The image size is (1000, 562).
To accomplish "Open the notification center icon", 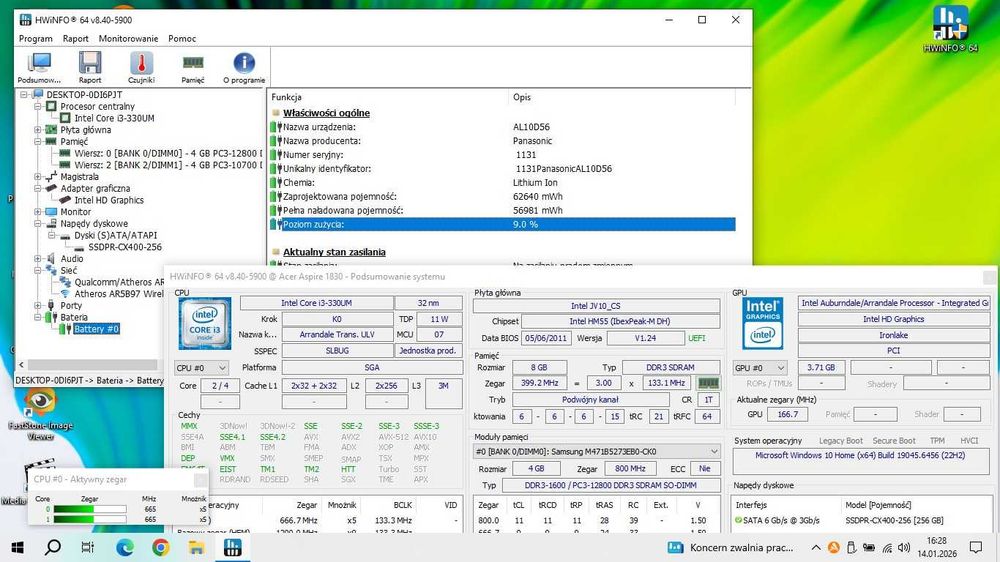I will click(976, 547).
